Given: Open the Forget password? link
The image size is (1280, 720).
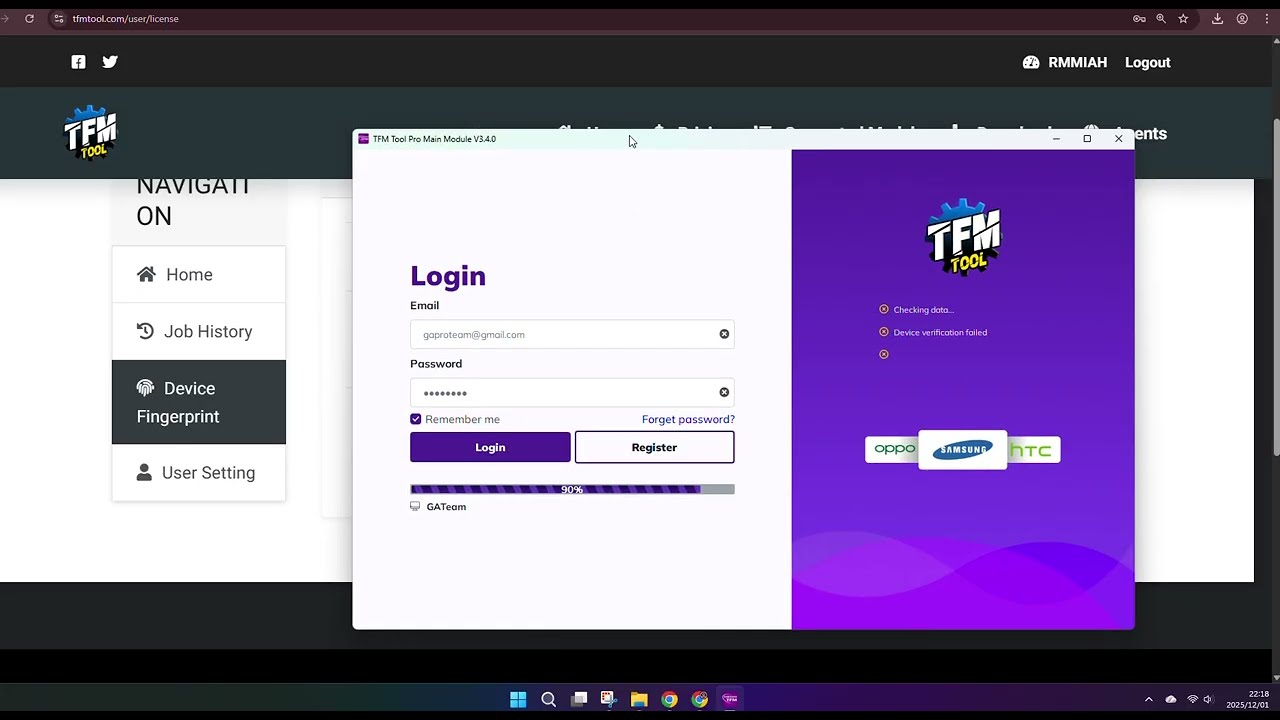Looking at the screenshot, I should tap(688, 419).
